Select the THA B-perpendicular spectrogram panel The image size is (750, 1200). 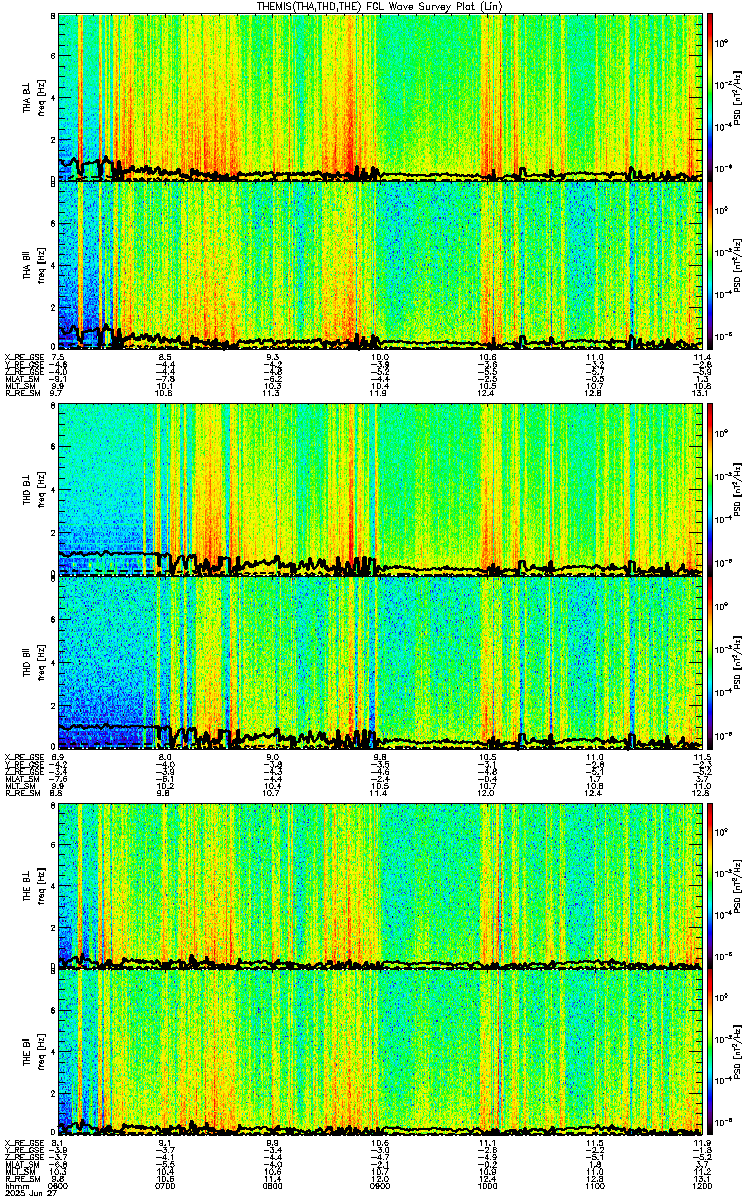point(379,97)
